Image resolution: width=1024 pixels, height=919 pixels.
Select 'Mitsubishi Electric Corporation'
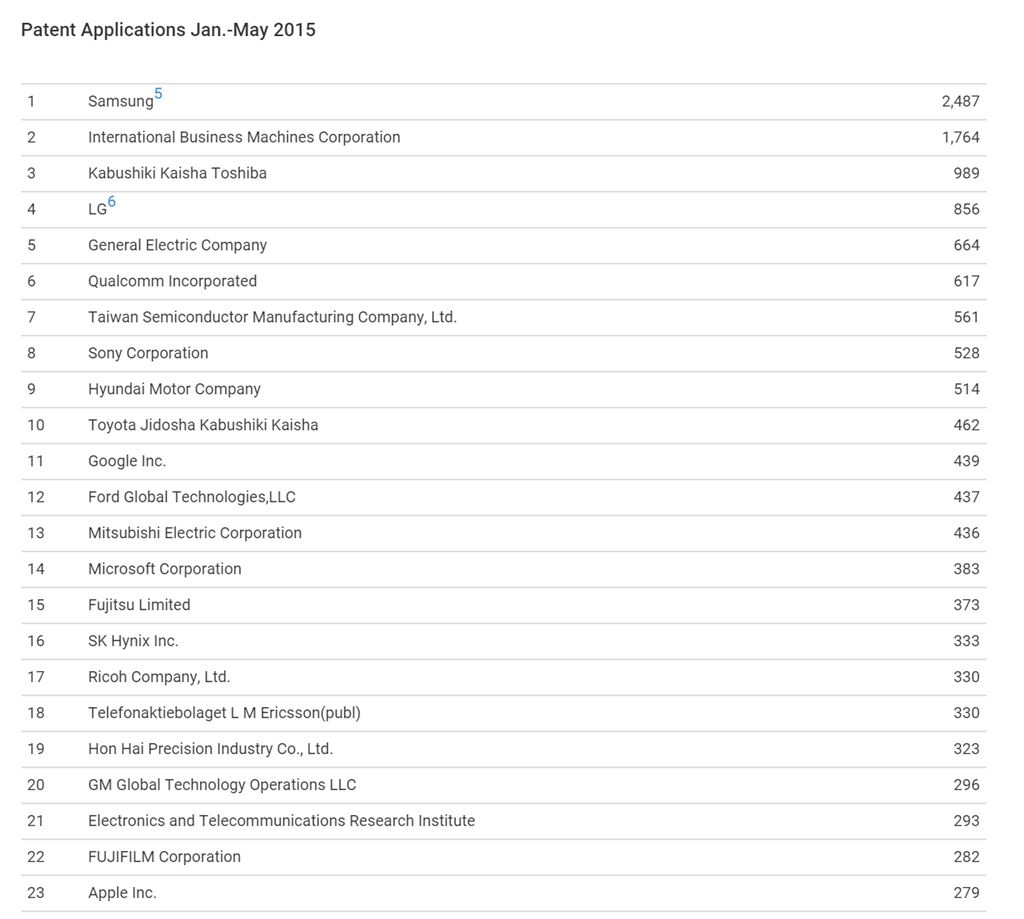195,532
